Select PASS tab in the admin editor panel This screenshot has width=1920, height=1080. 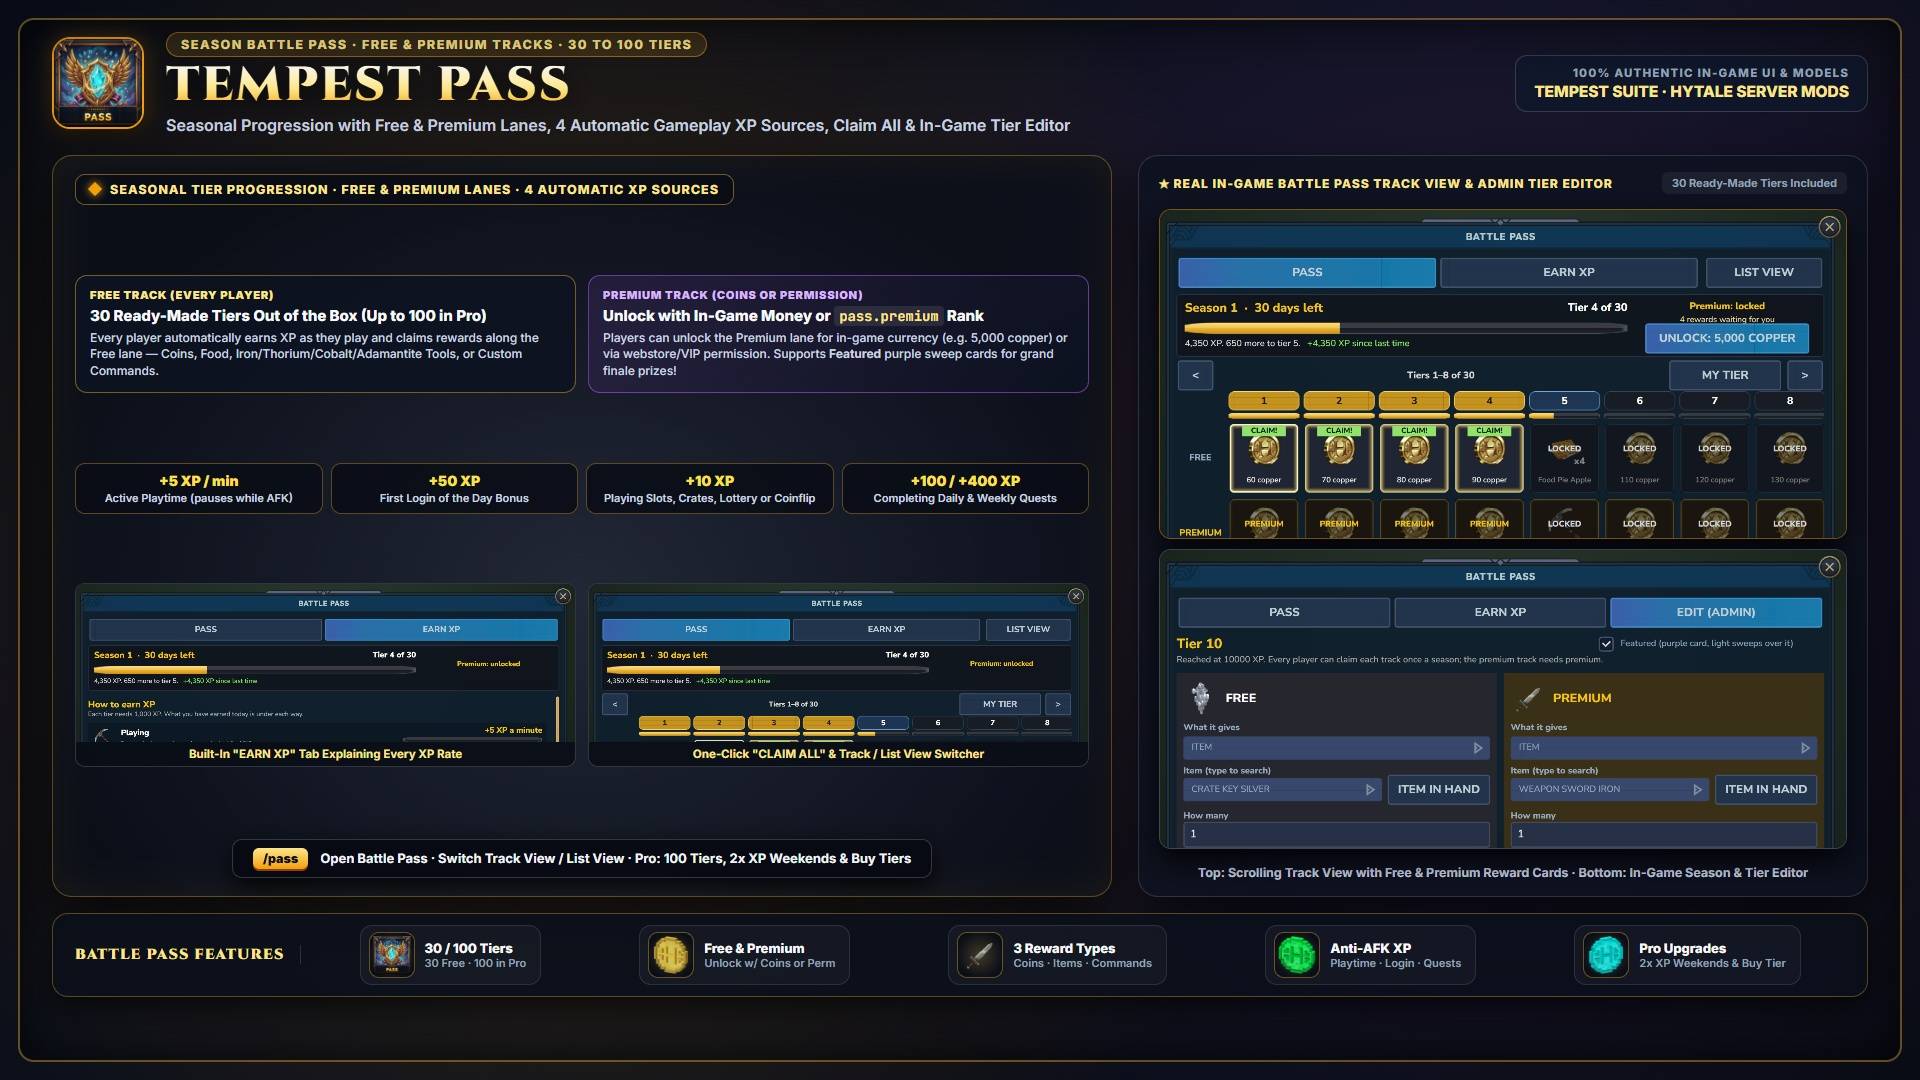tap(1284, 612)
